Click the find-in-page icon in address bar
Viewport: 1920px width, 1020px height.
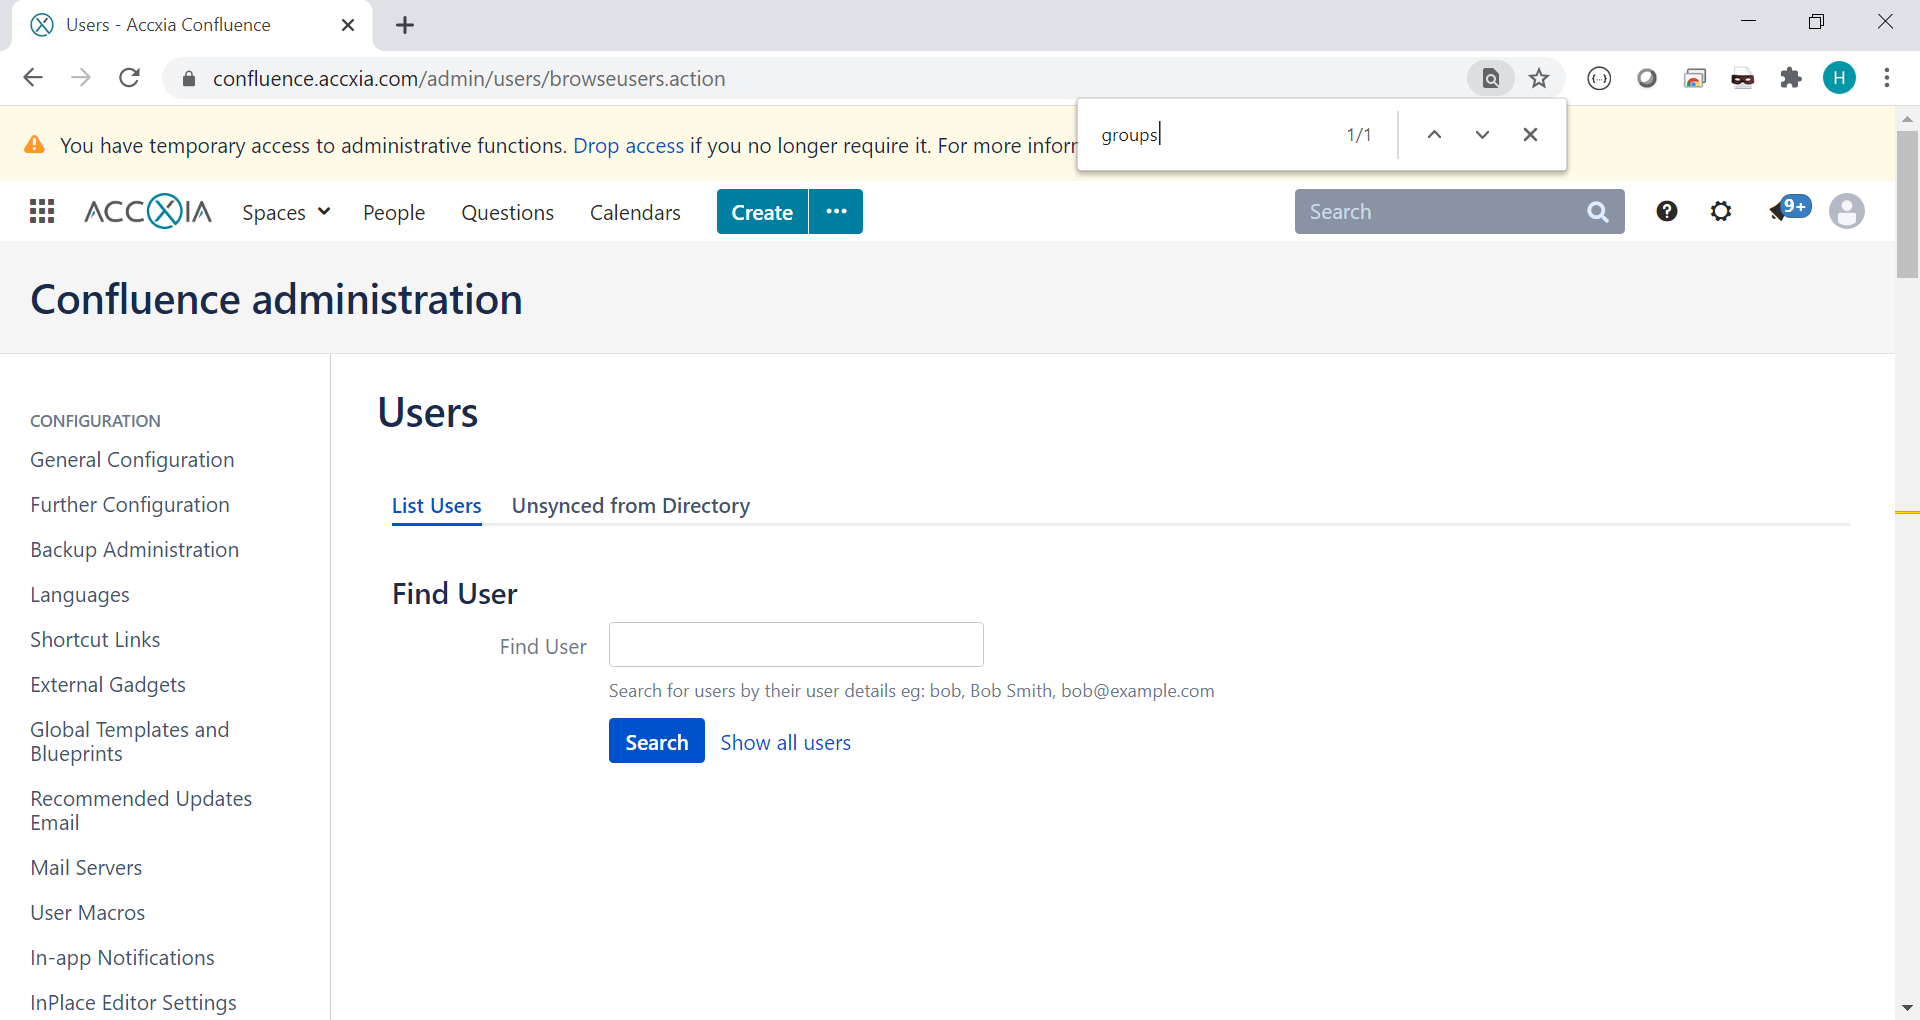coord(1490,78)
